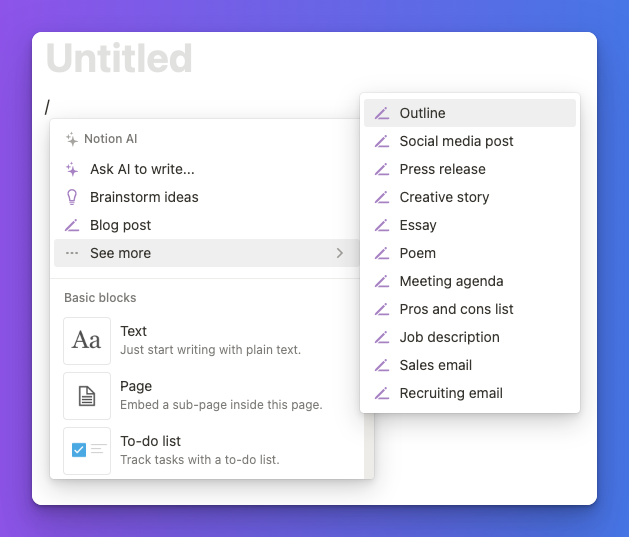Select Job description from submenu
629x537 pixels.
(470, 337)
